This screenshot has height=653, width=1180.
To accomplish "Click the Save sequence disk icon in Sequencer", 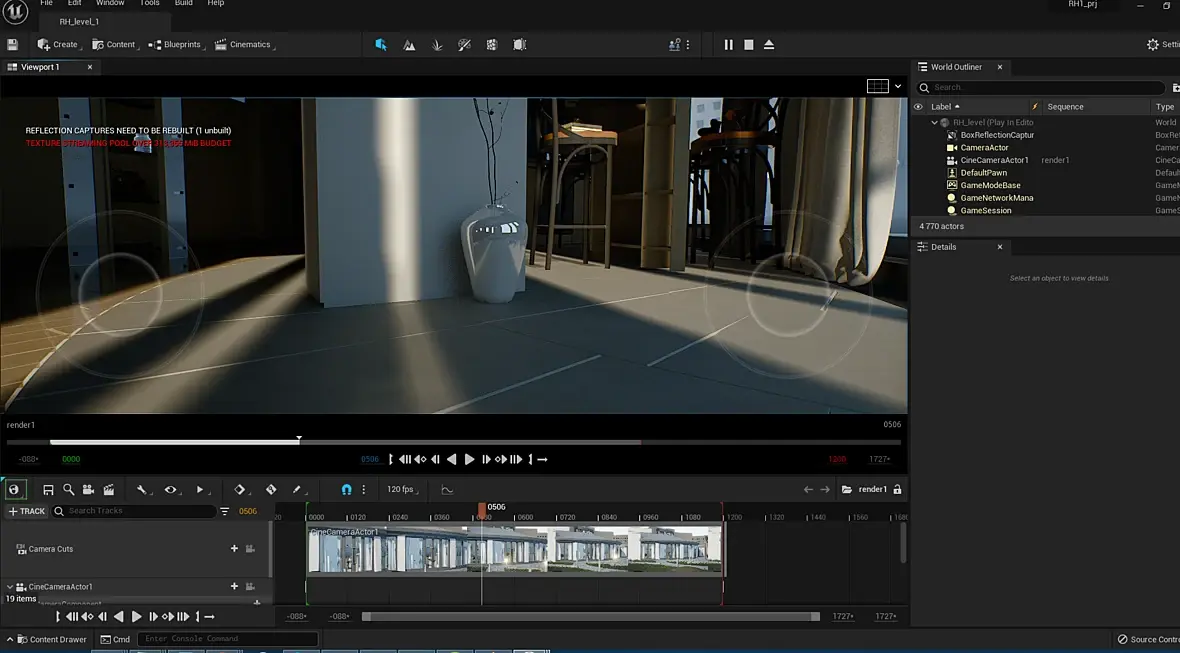I will pos(48,490).
